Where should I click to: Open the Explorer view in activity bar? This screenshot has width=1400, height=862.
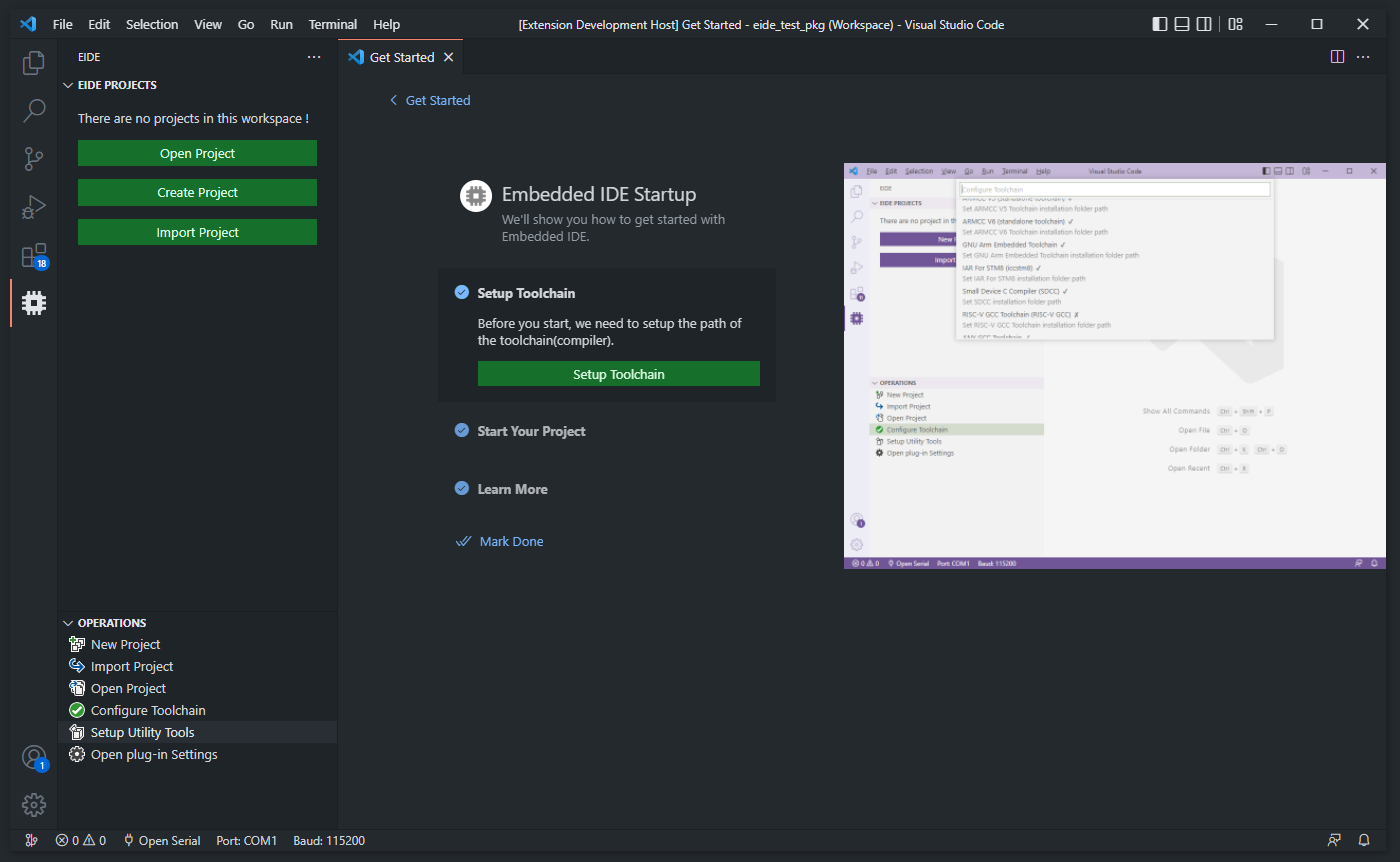tap(34, 64)
